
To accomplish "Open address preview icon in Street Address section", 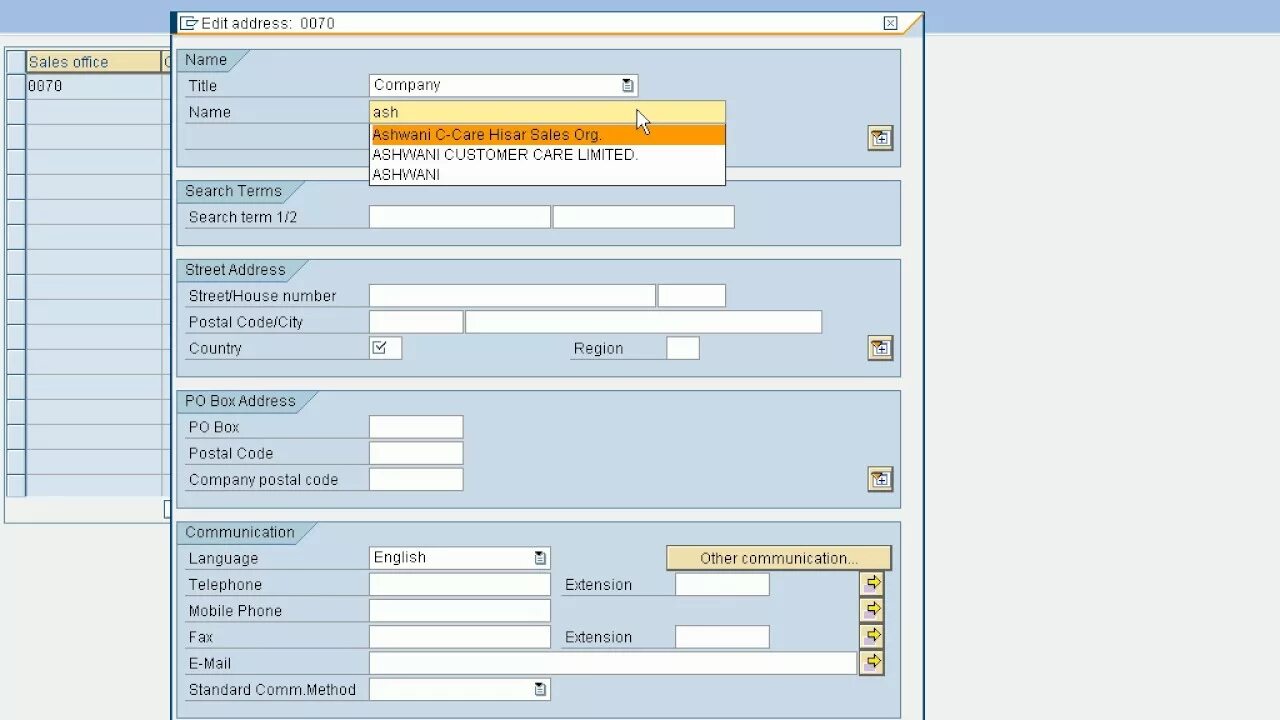I will point(879,348).
